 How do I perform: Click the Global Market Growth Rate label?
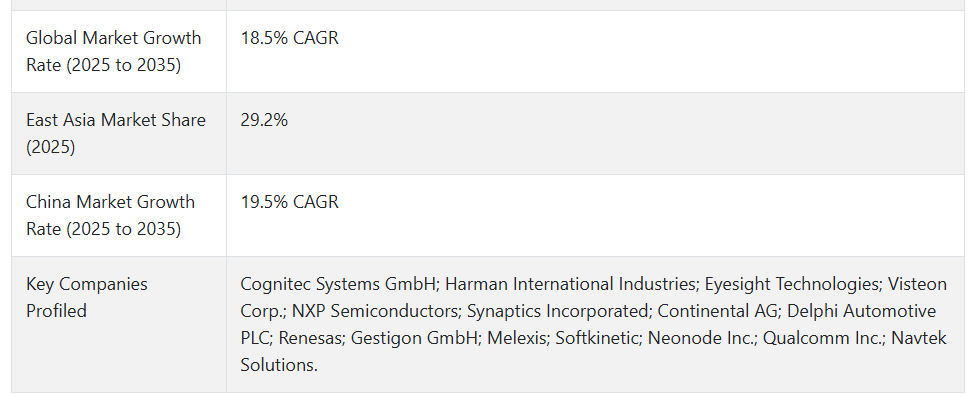click(113, 51)
